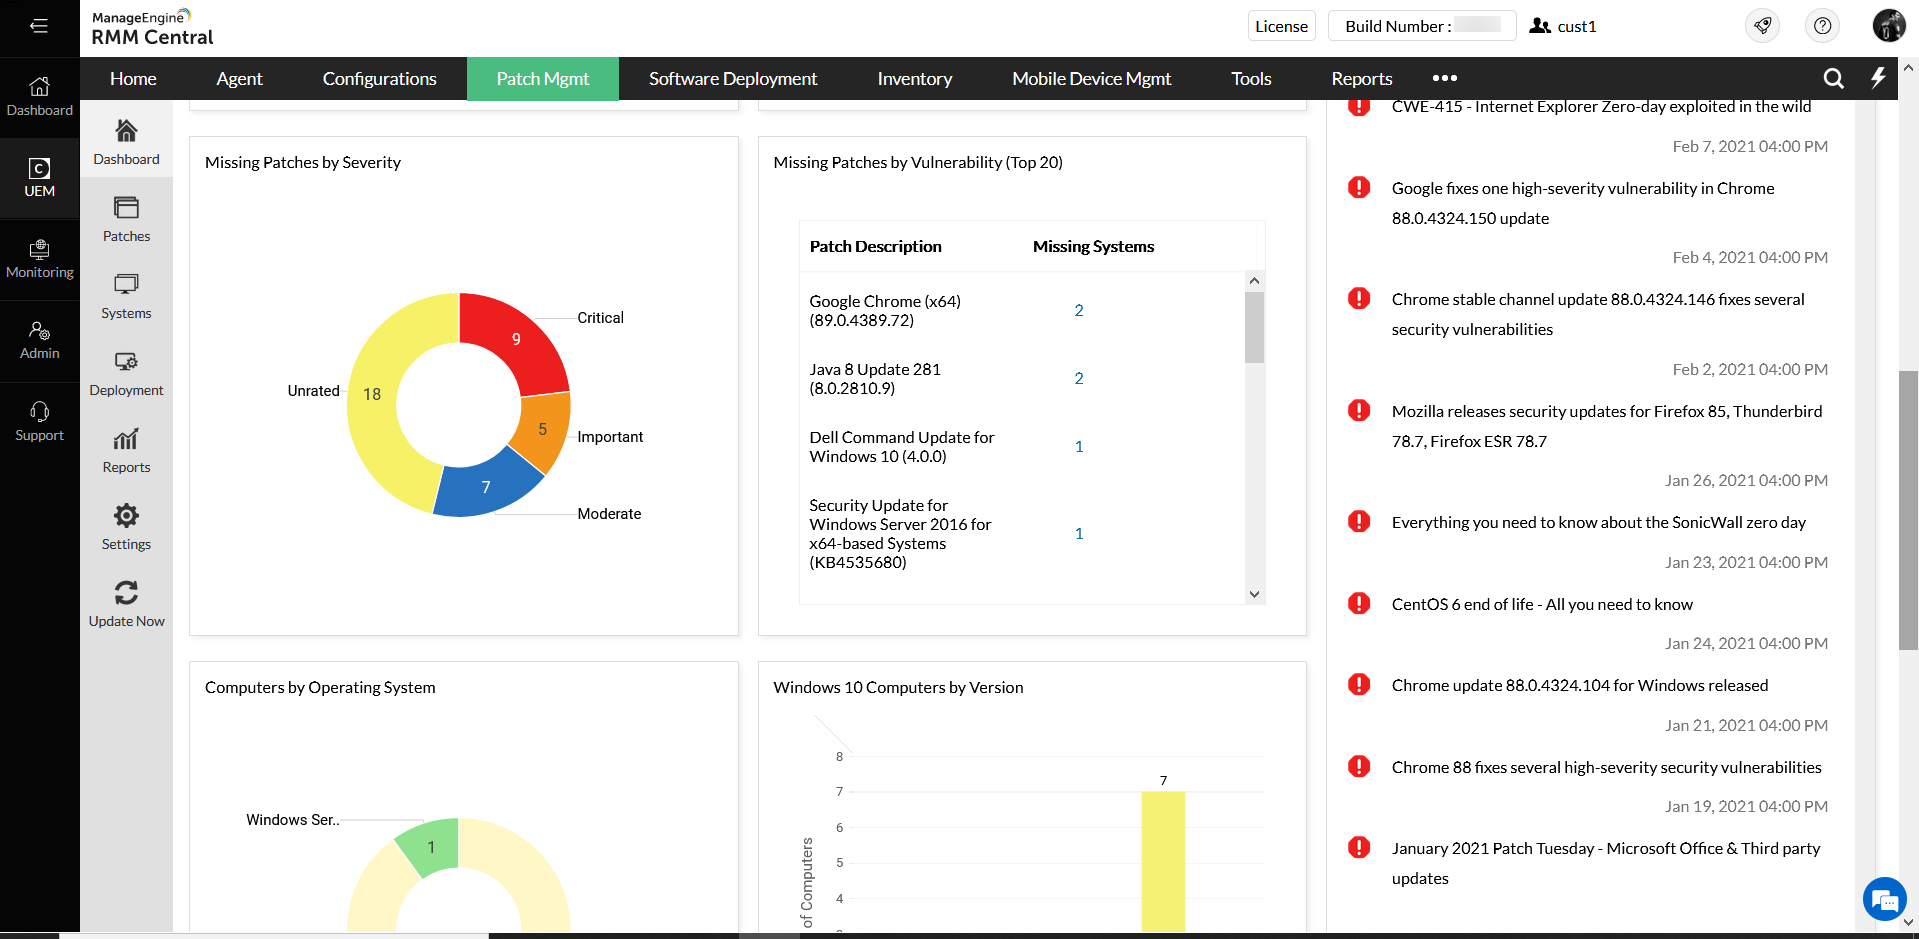Expand the more tabs ellipsis menu
This screenshot has height=939, width=1919.
point(1444,79)
